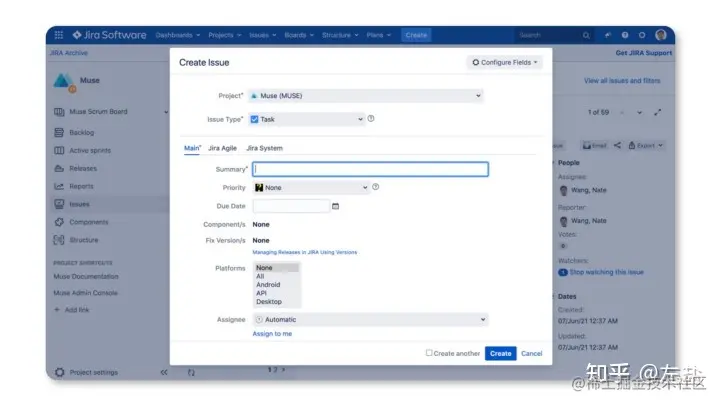
Task: Collapse sidebar with double chevron icon
Action: pos(164,372)
